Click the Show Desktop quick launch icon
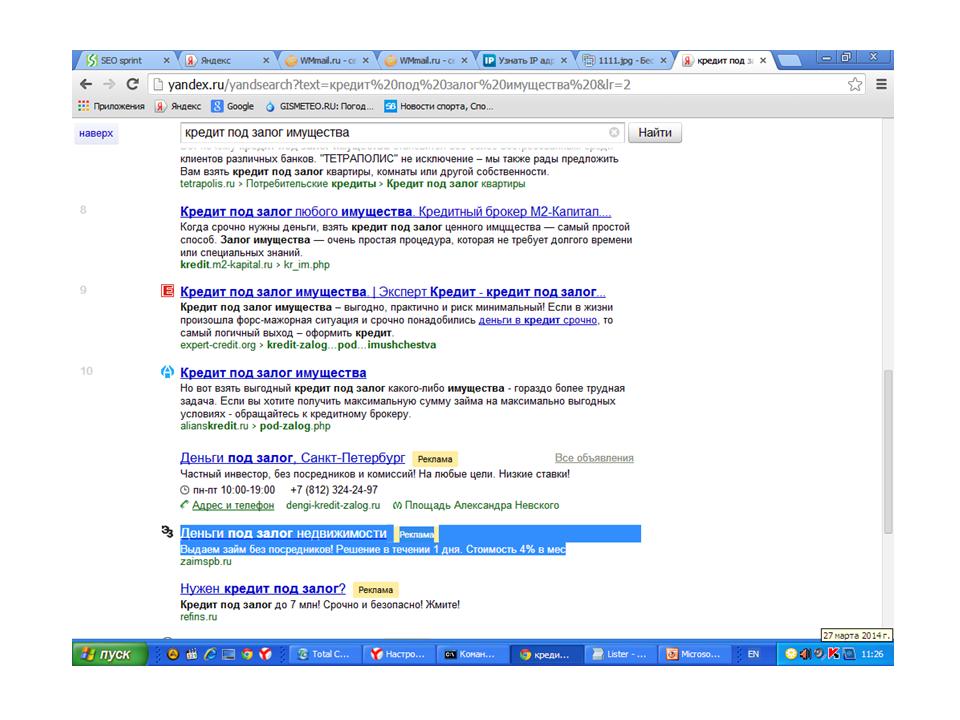This screenshot has height=720, width=960. (x=228, y=654)
